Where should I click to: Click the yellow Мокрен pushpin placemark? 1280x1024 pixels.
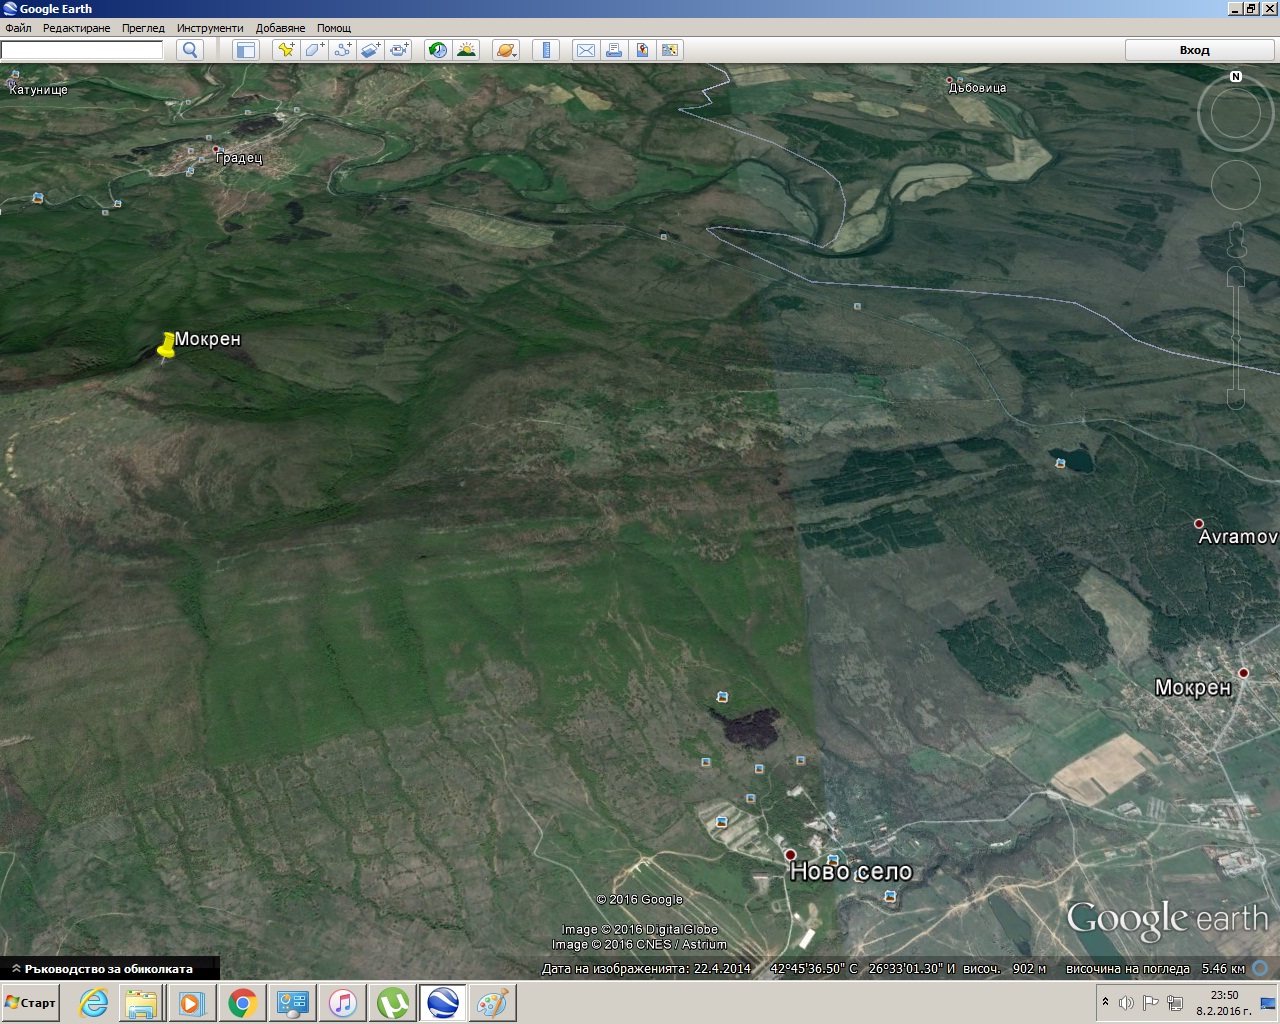click(166, 346)
